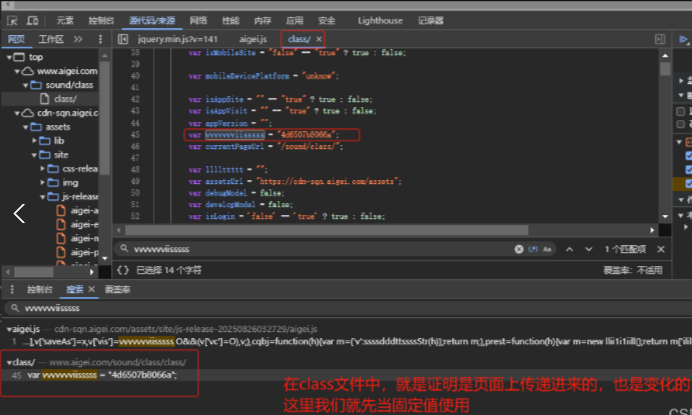This screenshot has width=692, height=415.
Task: Collapse the site folder
Action: (x=34, y=155)
